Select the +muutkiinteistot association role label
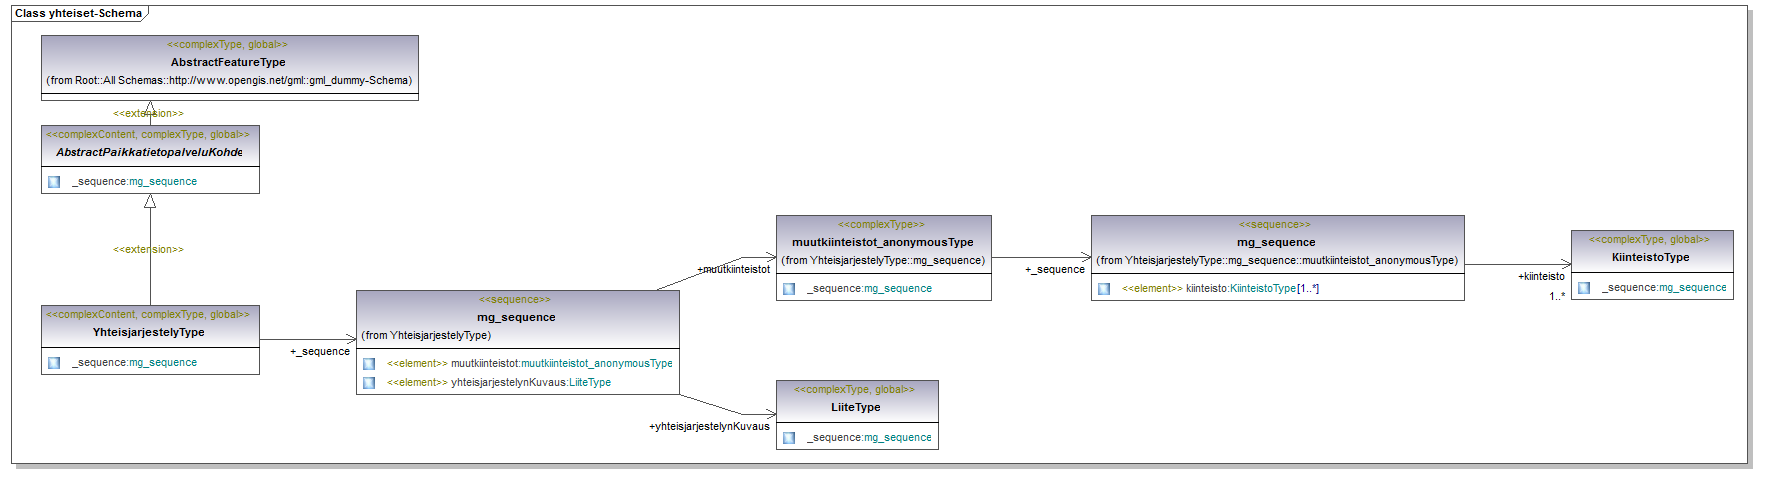 [x=734, y=269]
